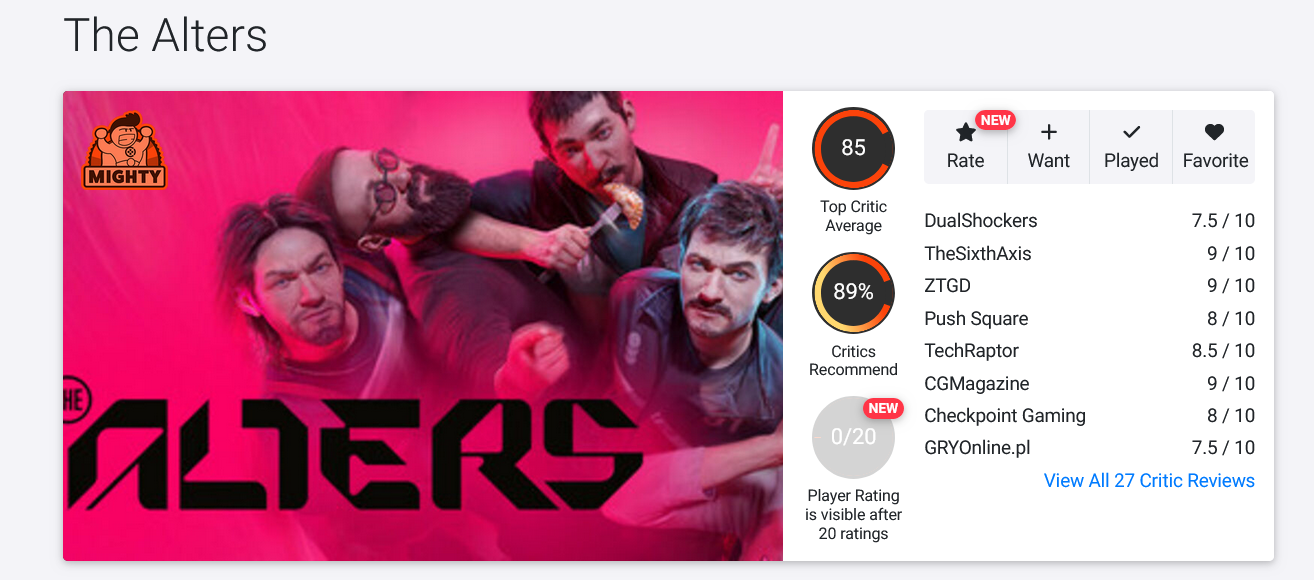Click the Mighty badge icon
Viewport: 1314px width, 580px height.
[124, 152]
